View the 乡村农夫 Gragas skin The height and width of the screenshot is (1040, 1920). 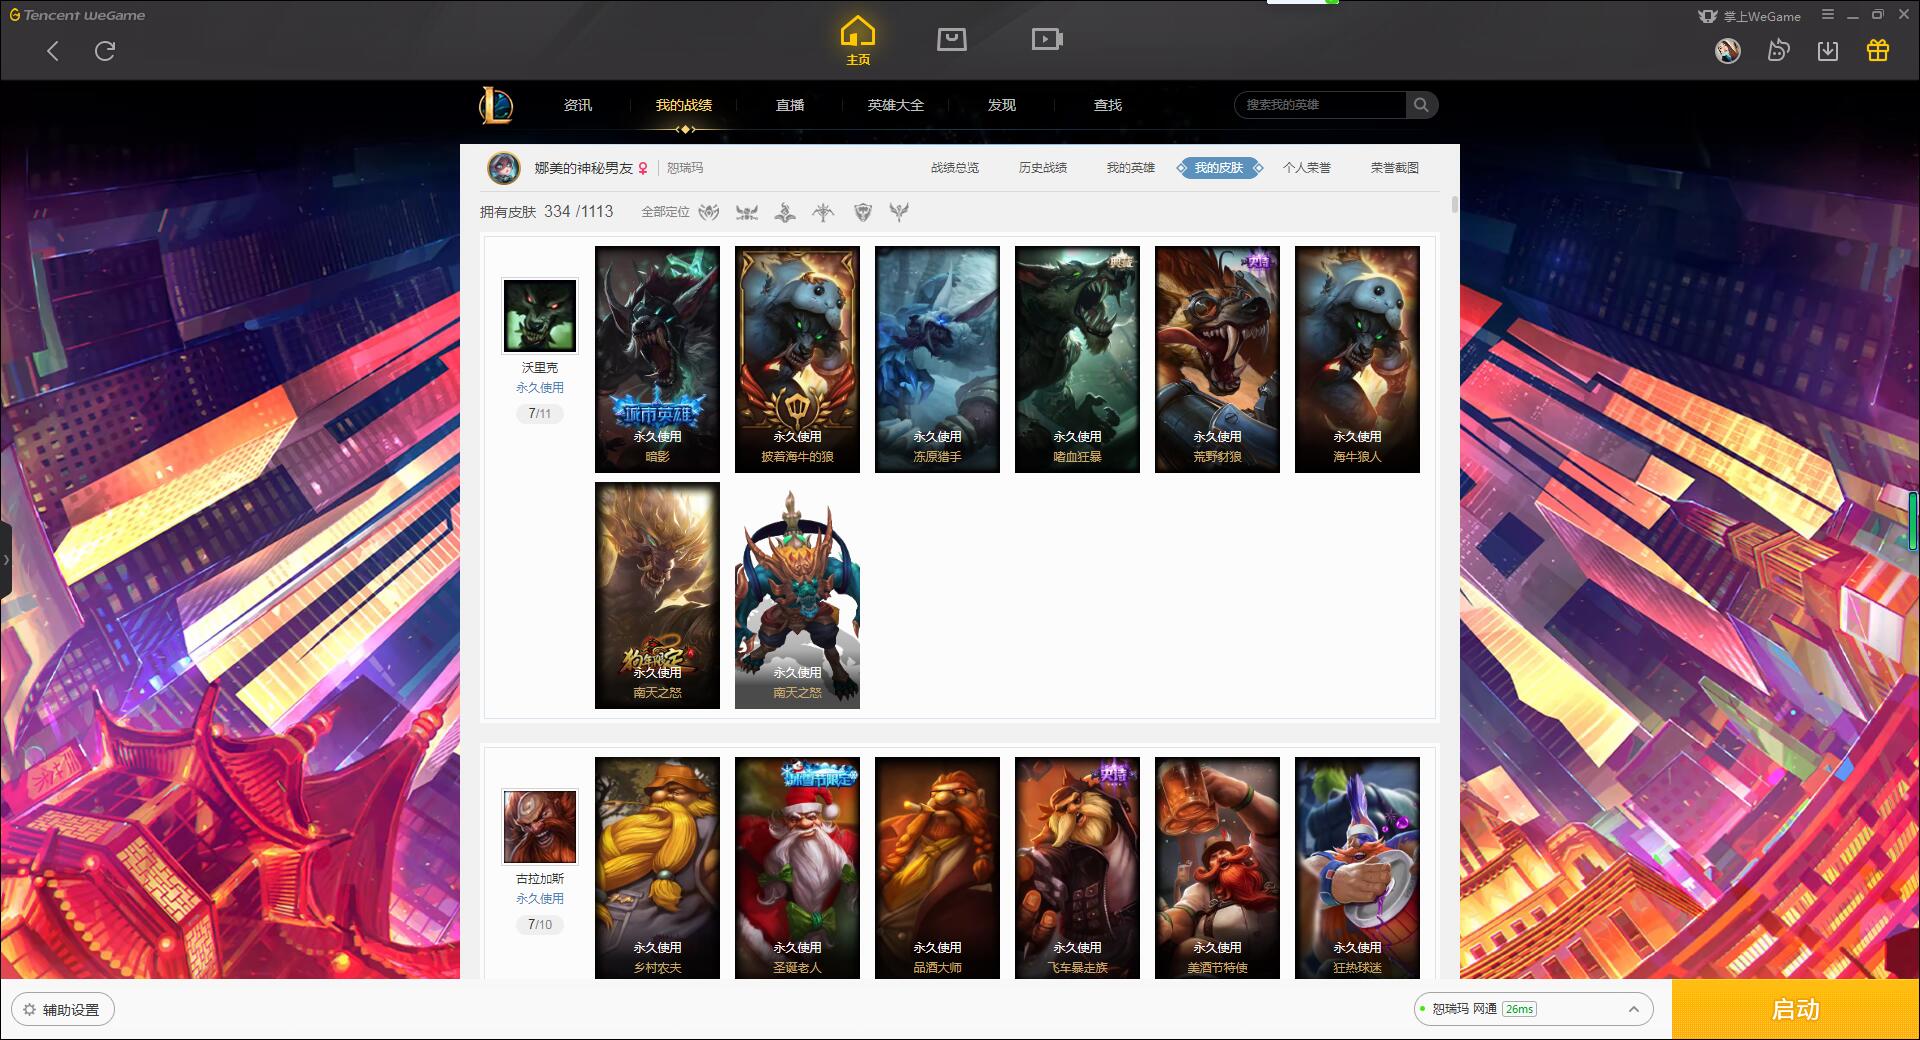657,867
